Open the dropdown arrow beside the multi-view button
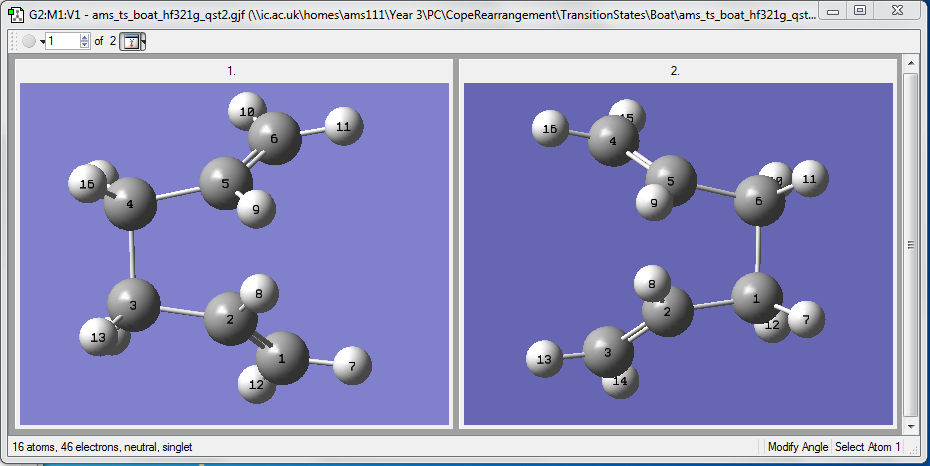Screen dimensions: 930x466 (x=144, y=42)
